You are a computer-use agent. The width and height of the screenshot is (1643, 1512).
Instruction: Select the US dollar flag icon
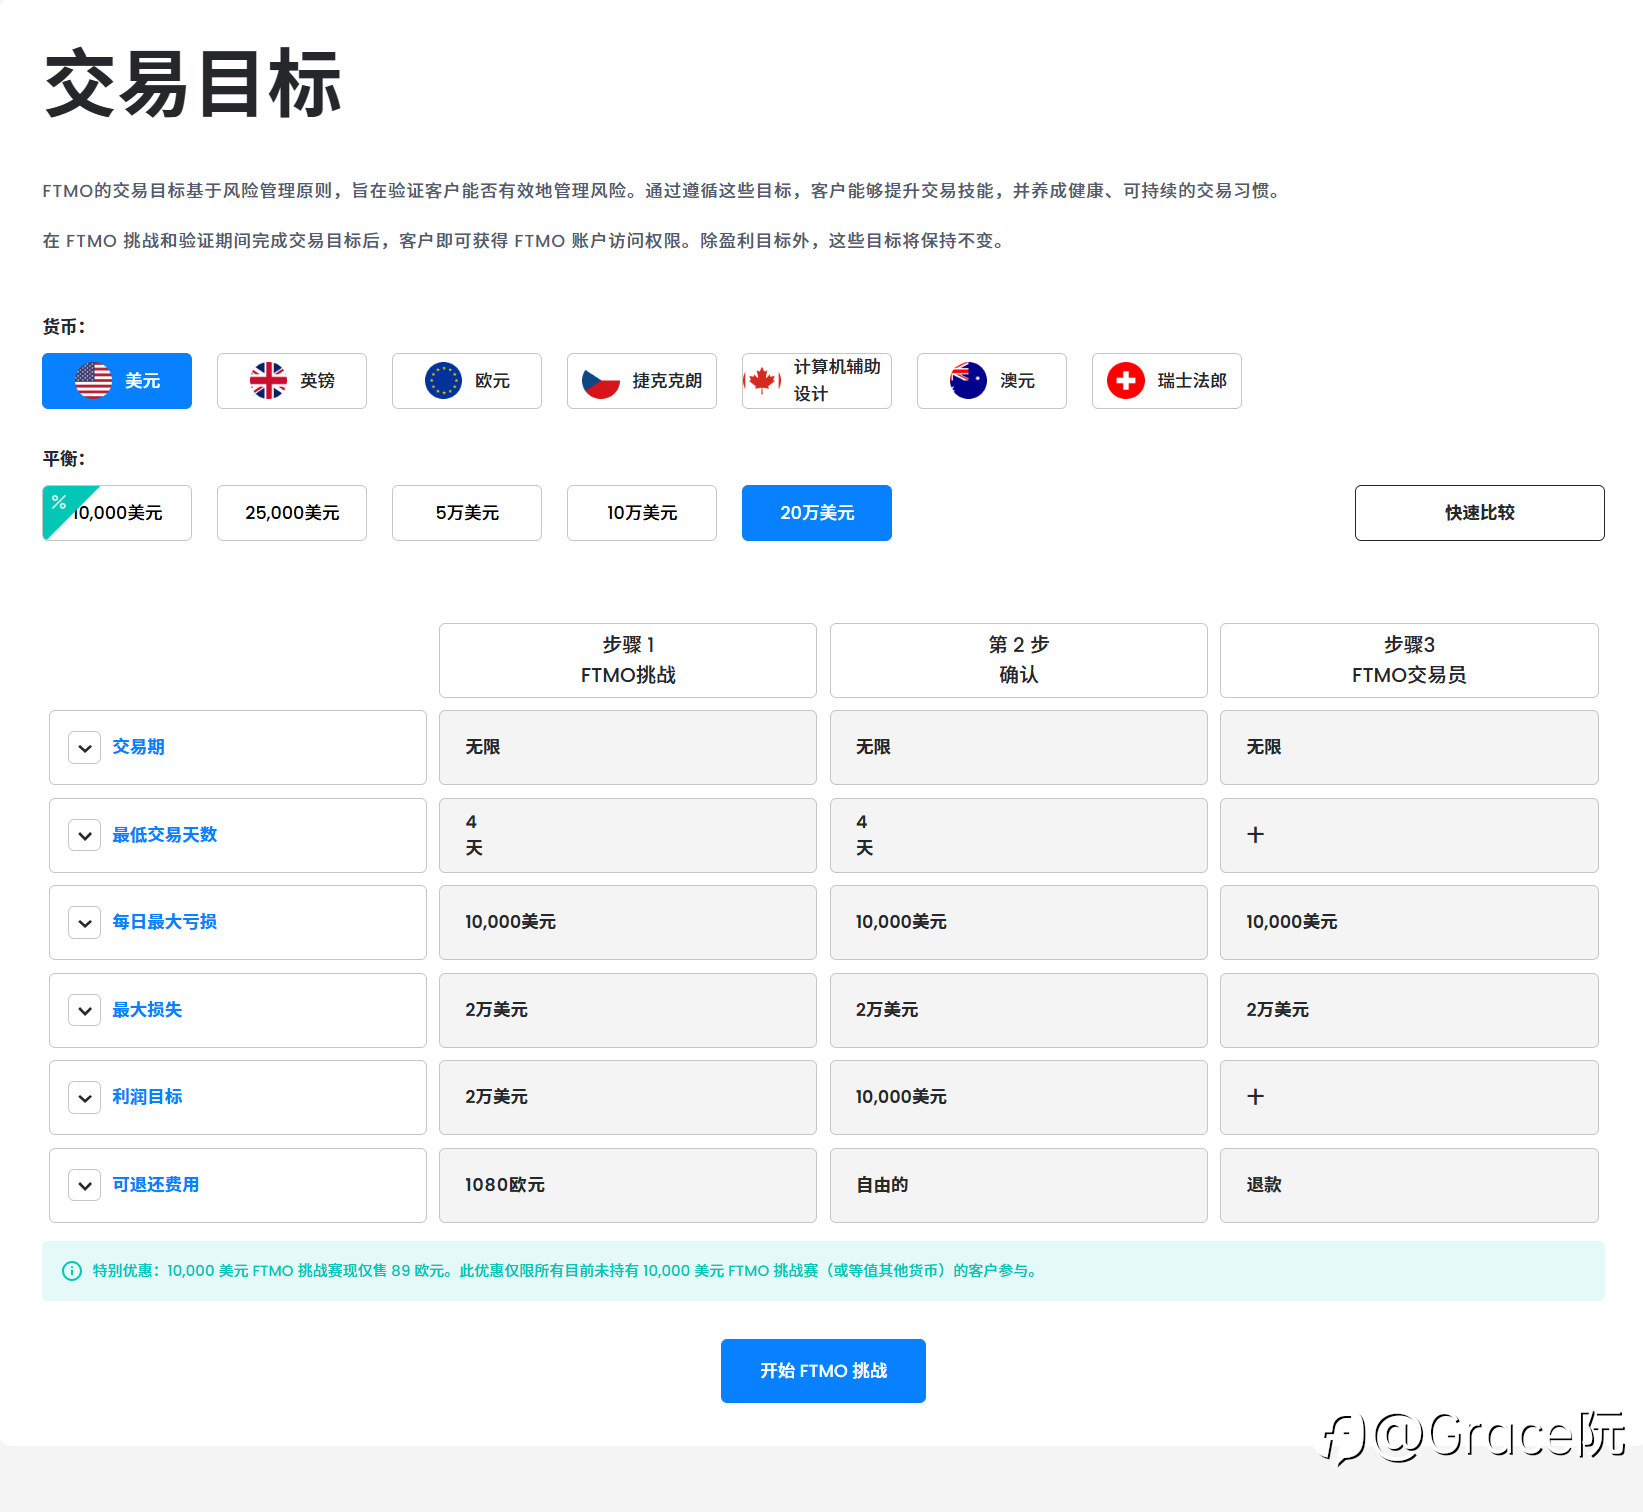click(x=94, y=381)
